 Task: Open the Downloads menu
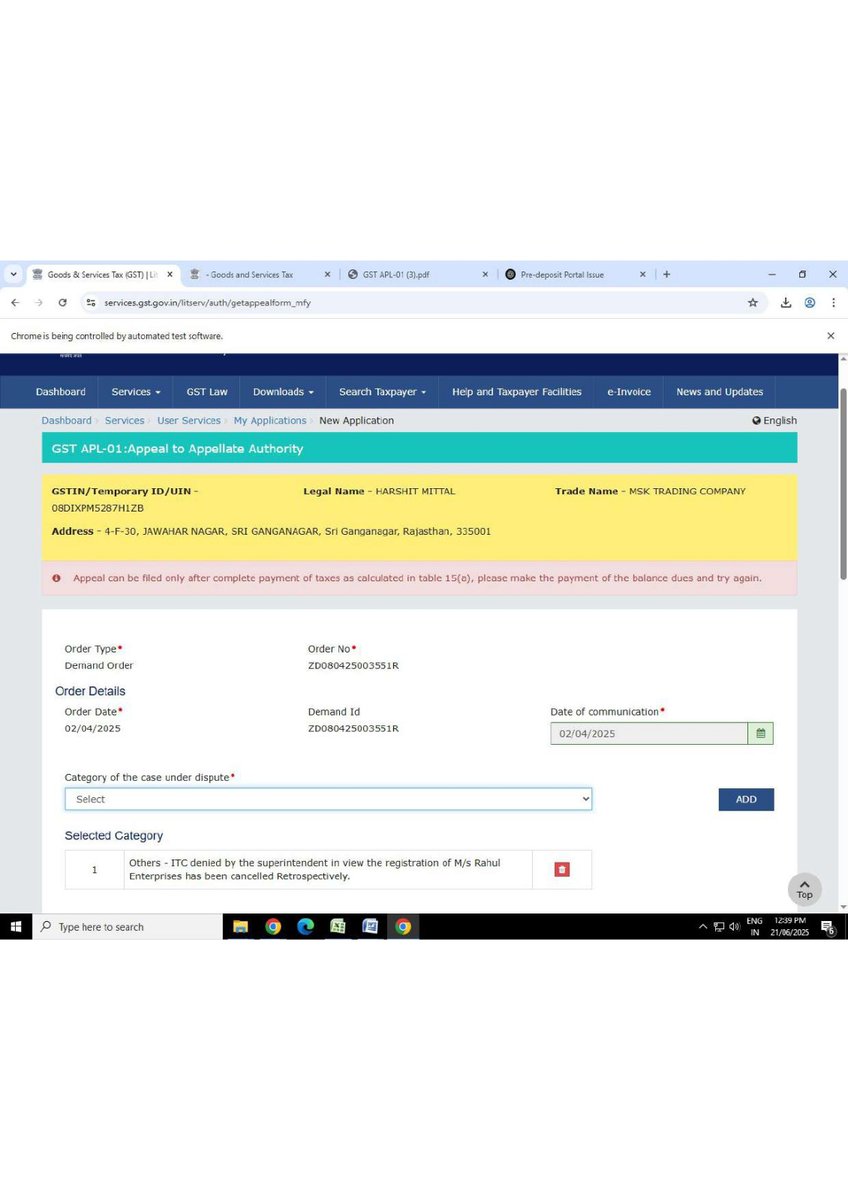tap(283, 392)
